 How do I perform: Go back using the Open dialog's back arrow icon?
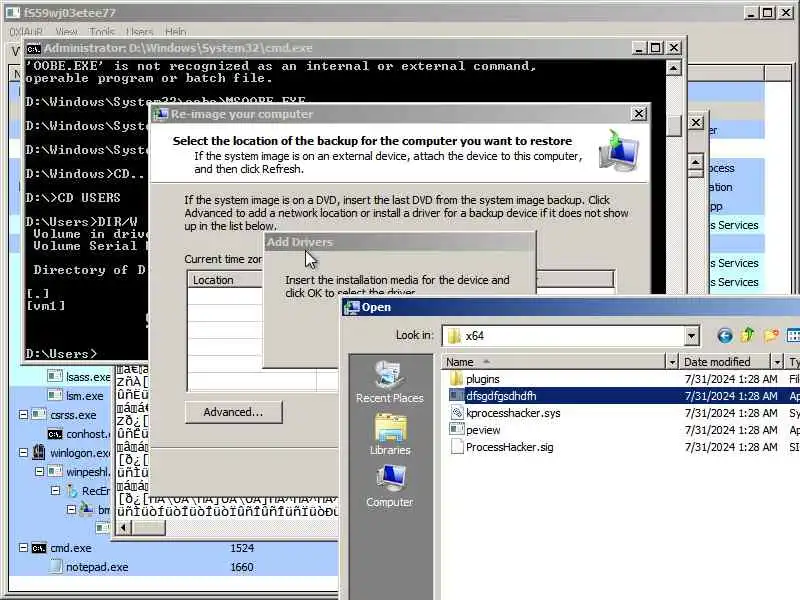(x=724, y=335)
